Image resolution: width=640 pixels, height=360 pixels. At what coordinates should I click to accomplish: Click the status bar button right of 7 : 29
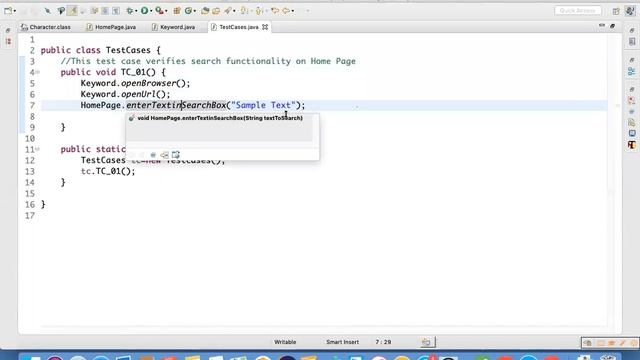[427, 342]
